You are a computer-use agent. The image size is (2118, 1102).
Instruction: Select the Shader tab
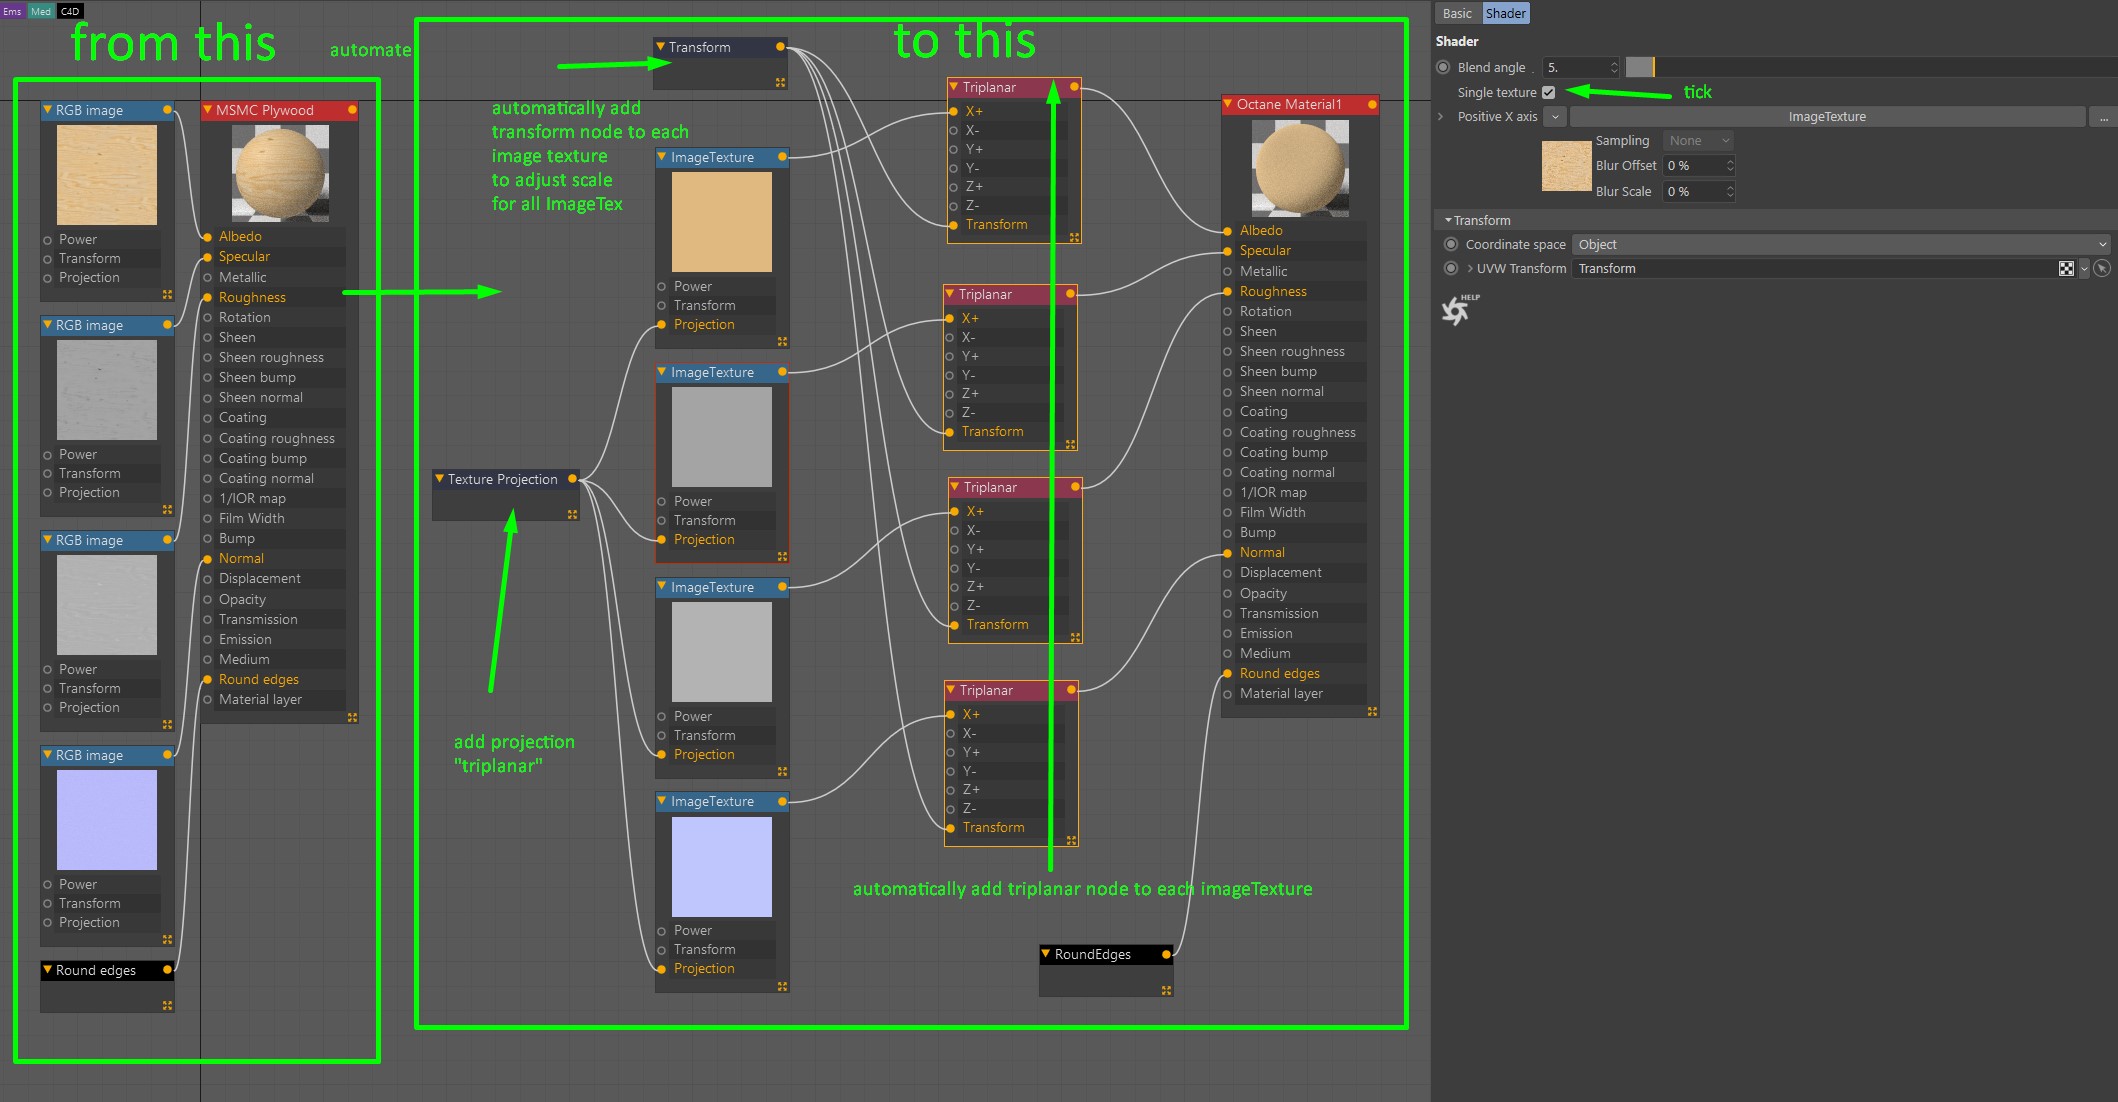pyautogui.click(x=1505, y=13)
